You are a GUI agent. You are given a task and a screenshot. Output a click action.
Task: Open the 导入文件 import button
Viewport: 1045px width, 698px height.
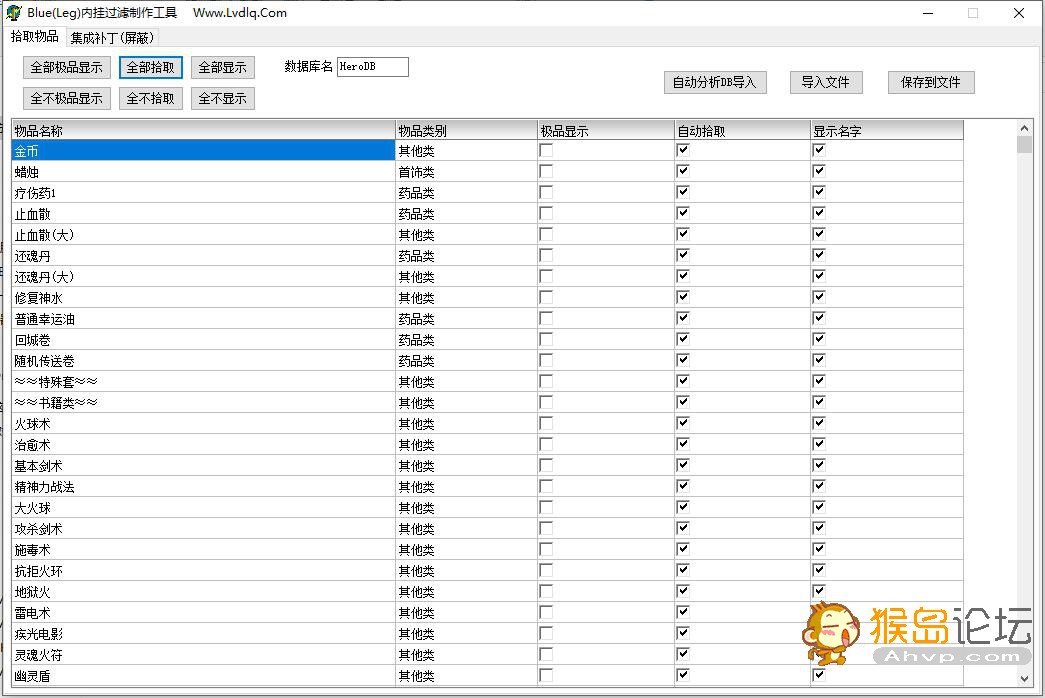(x=825, y=83)
